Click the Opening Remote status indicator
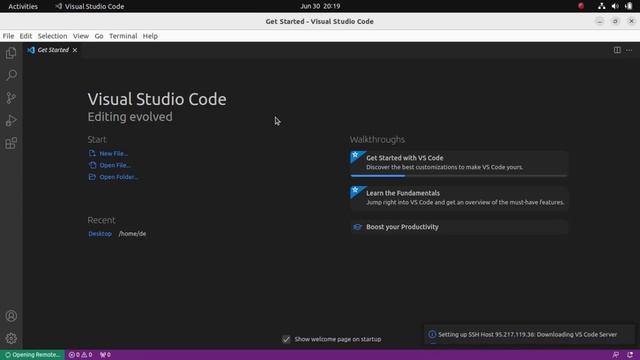The width and height of the screenshot is (640, 360). point(32,355)
